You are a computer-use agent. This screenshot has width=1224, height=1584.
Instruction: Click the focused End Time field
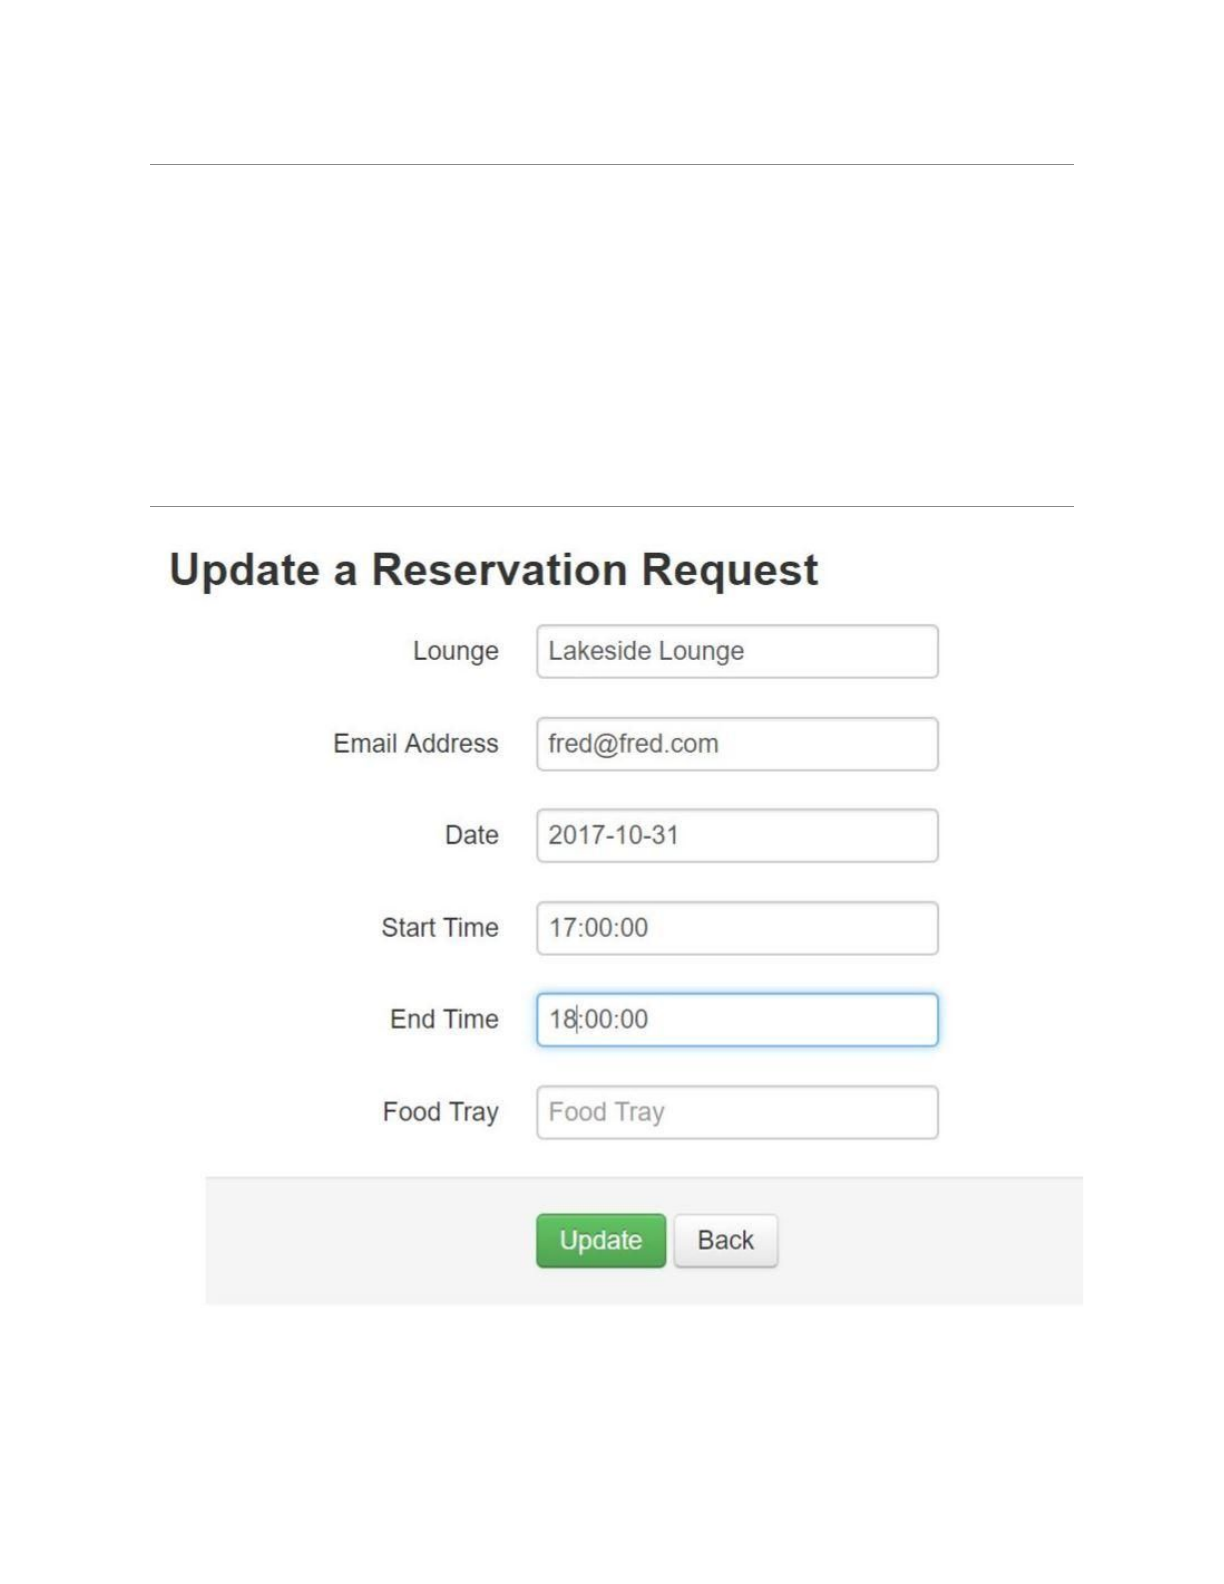(x=737, y=1020)
